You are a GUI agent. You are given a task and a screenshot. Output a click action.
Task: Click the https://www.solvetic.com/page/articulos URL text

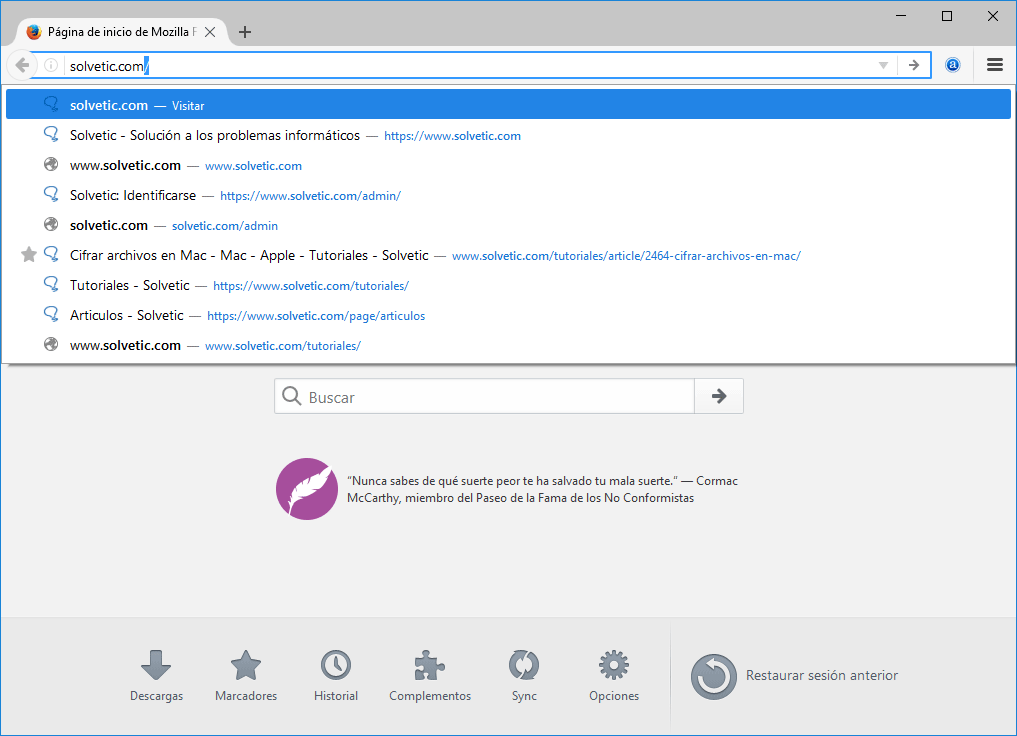[x=316, y=316]
